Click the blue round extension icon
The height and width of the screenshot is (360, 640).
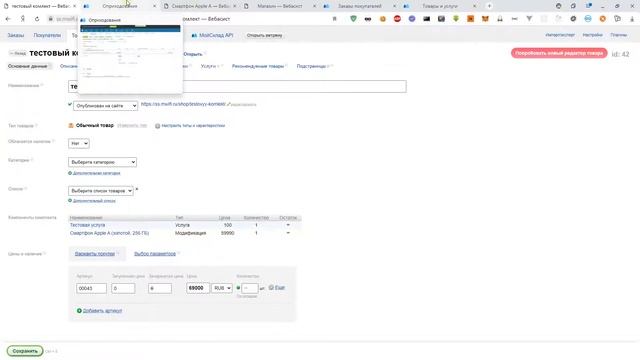click(x=588, y=19)
